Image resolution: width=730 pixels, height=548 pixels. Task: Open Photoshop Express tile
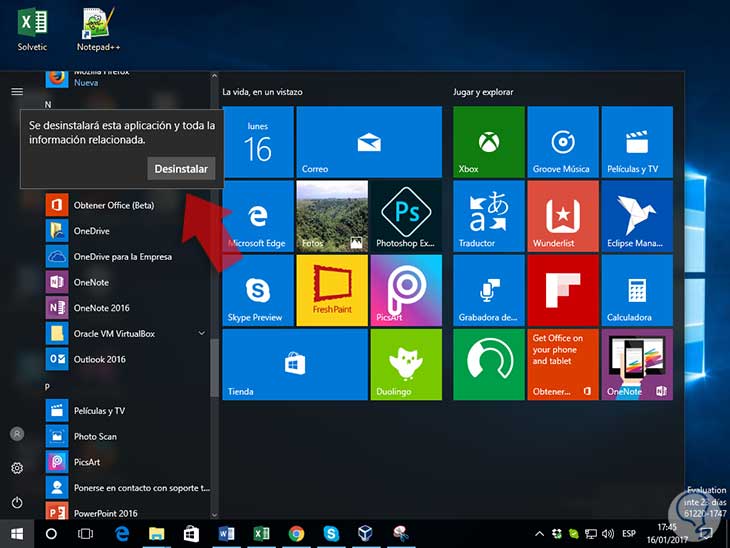click(406, 216)
